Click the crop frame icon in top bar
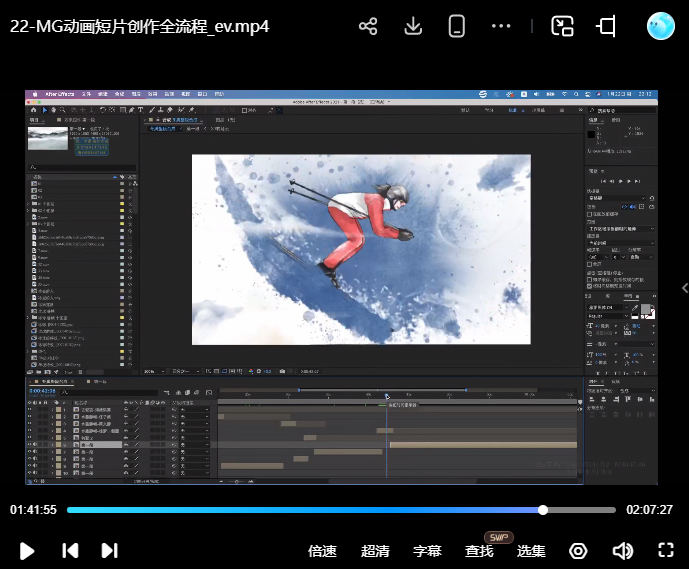 click(x=606, y=27)
